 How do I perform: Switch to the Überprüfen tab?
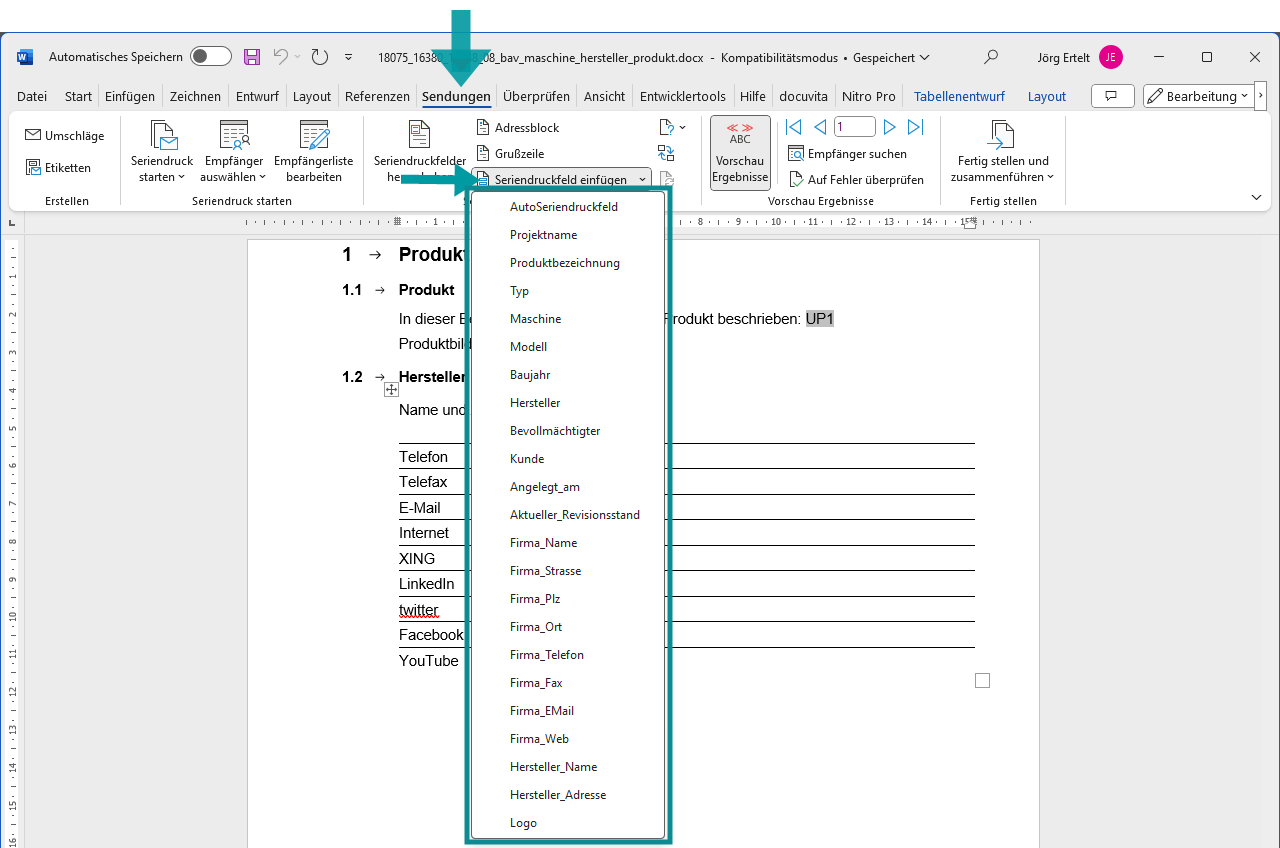click(x=536, y=97)
